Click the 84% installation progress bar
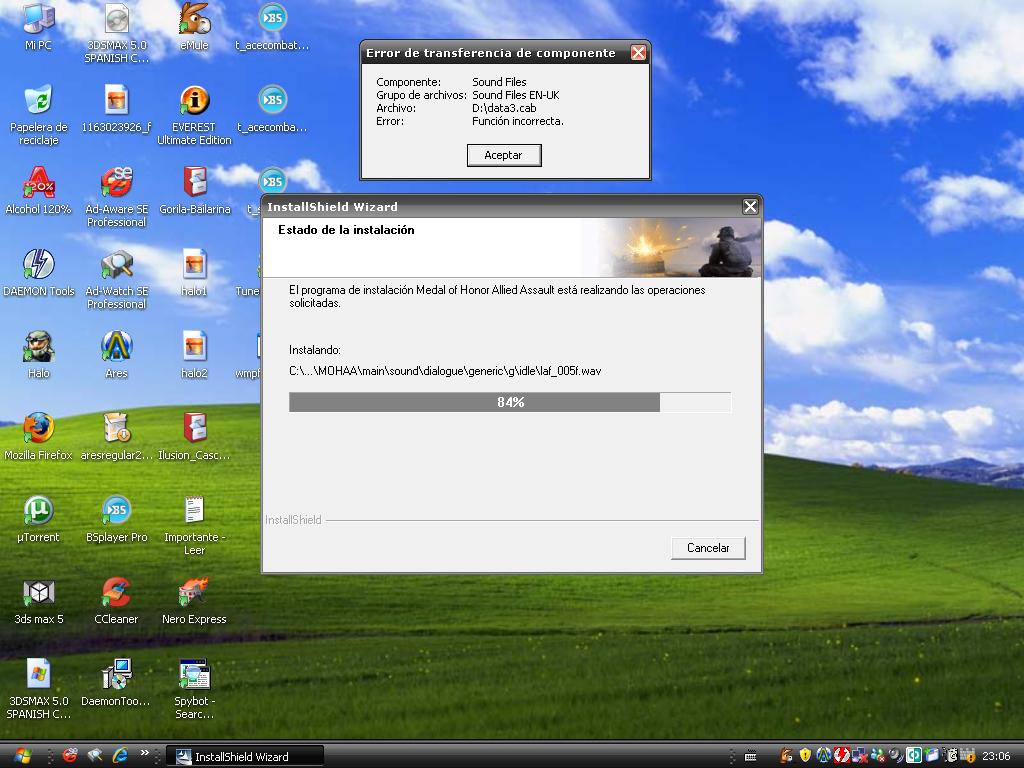 [x=510, y=402]
